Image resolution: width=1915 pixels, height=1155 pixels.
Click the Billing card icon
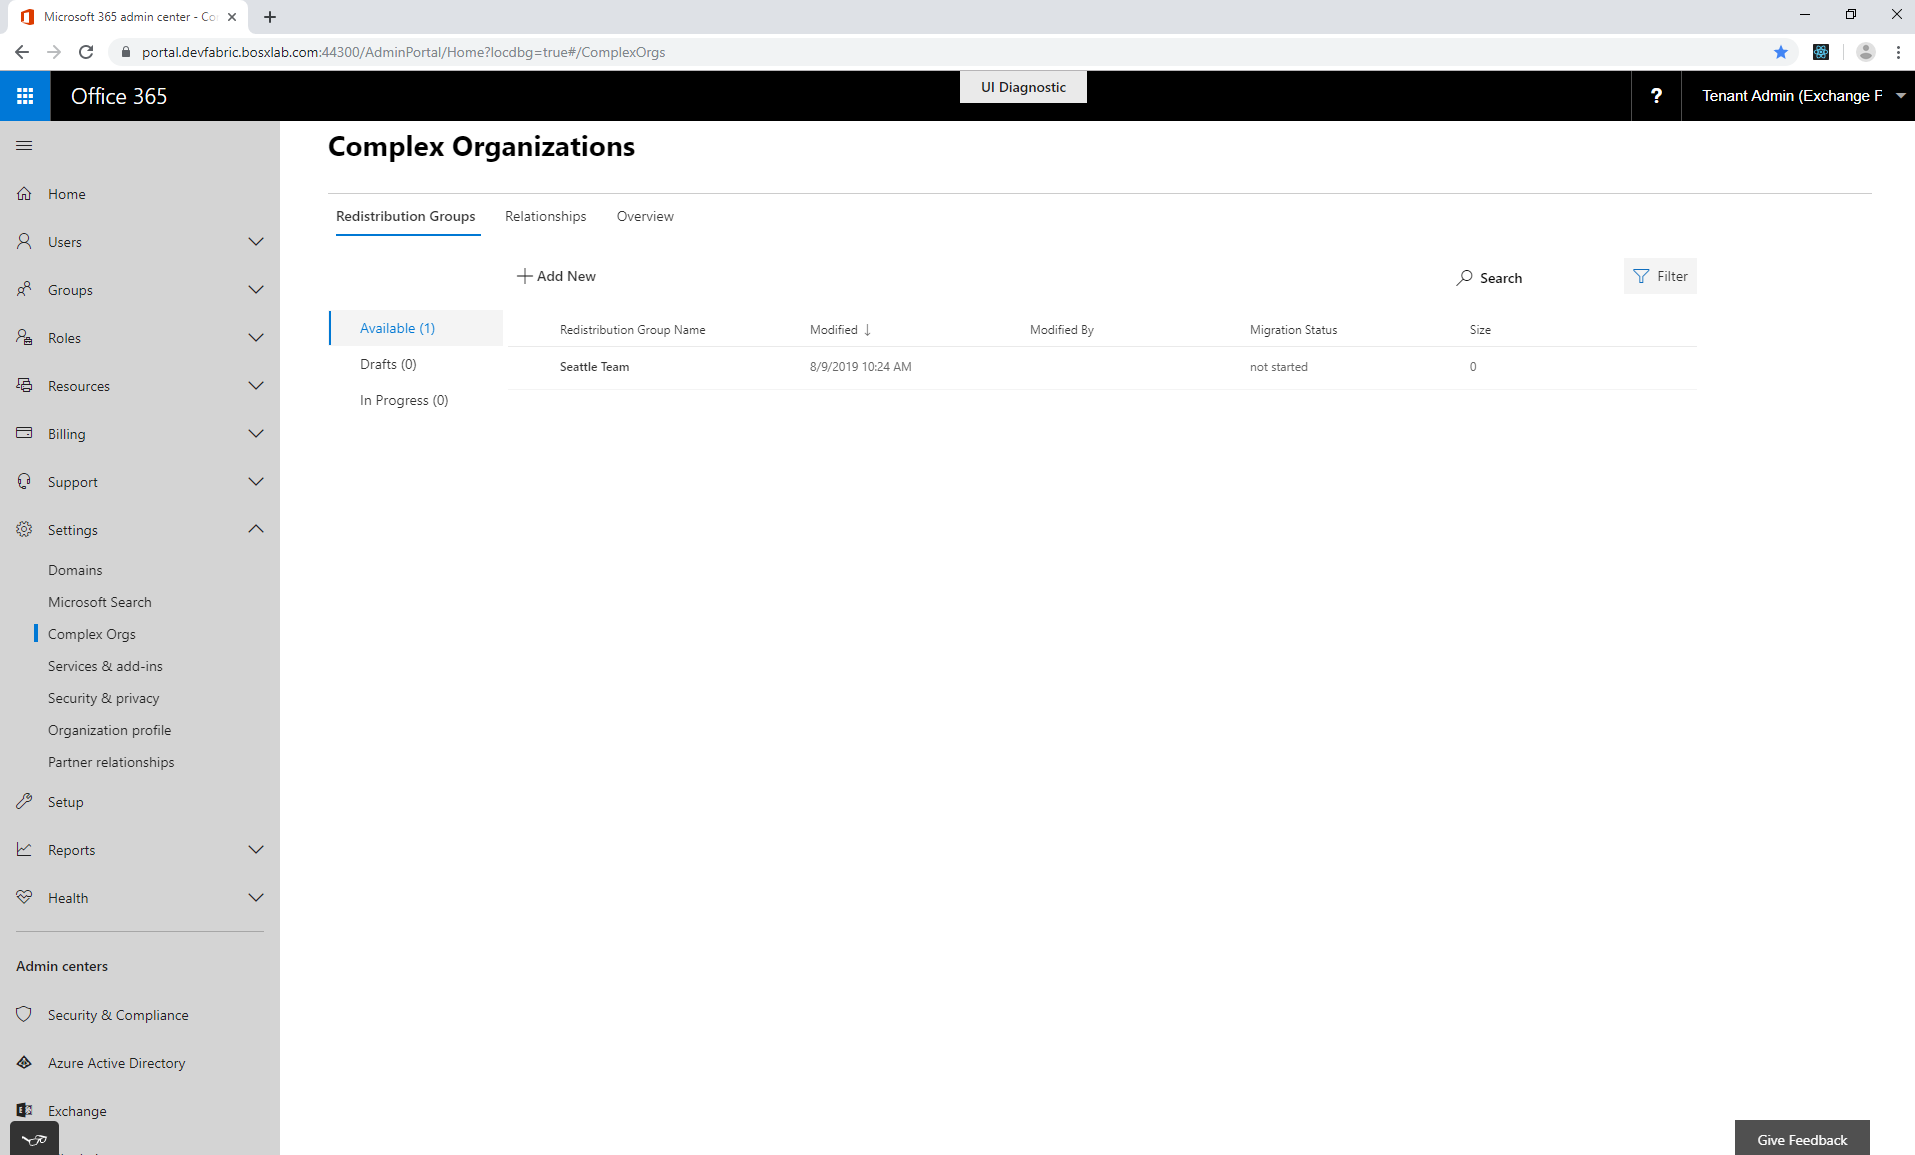point(24,434)
